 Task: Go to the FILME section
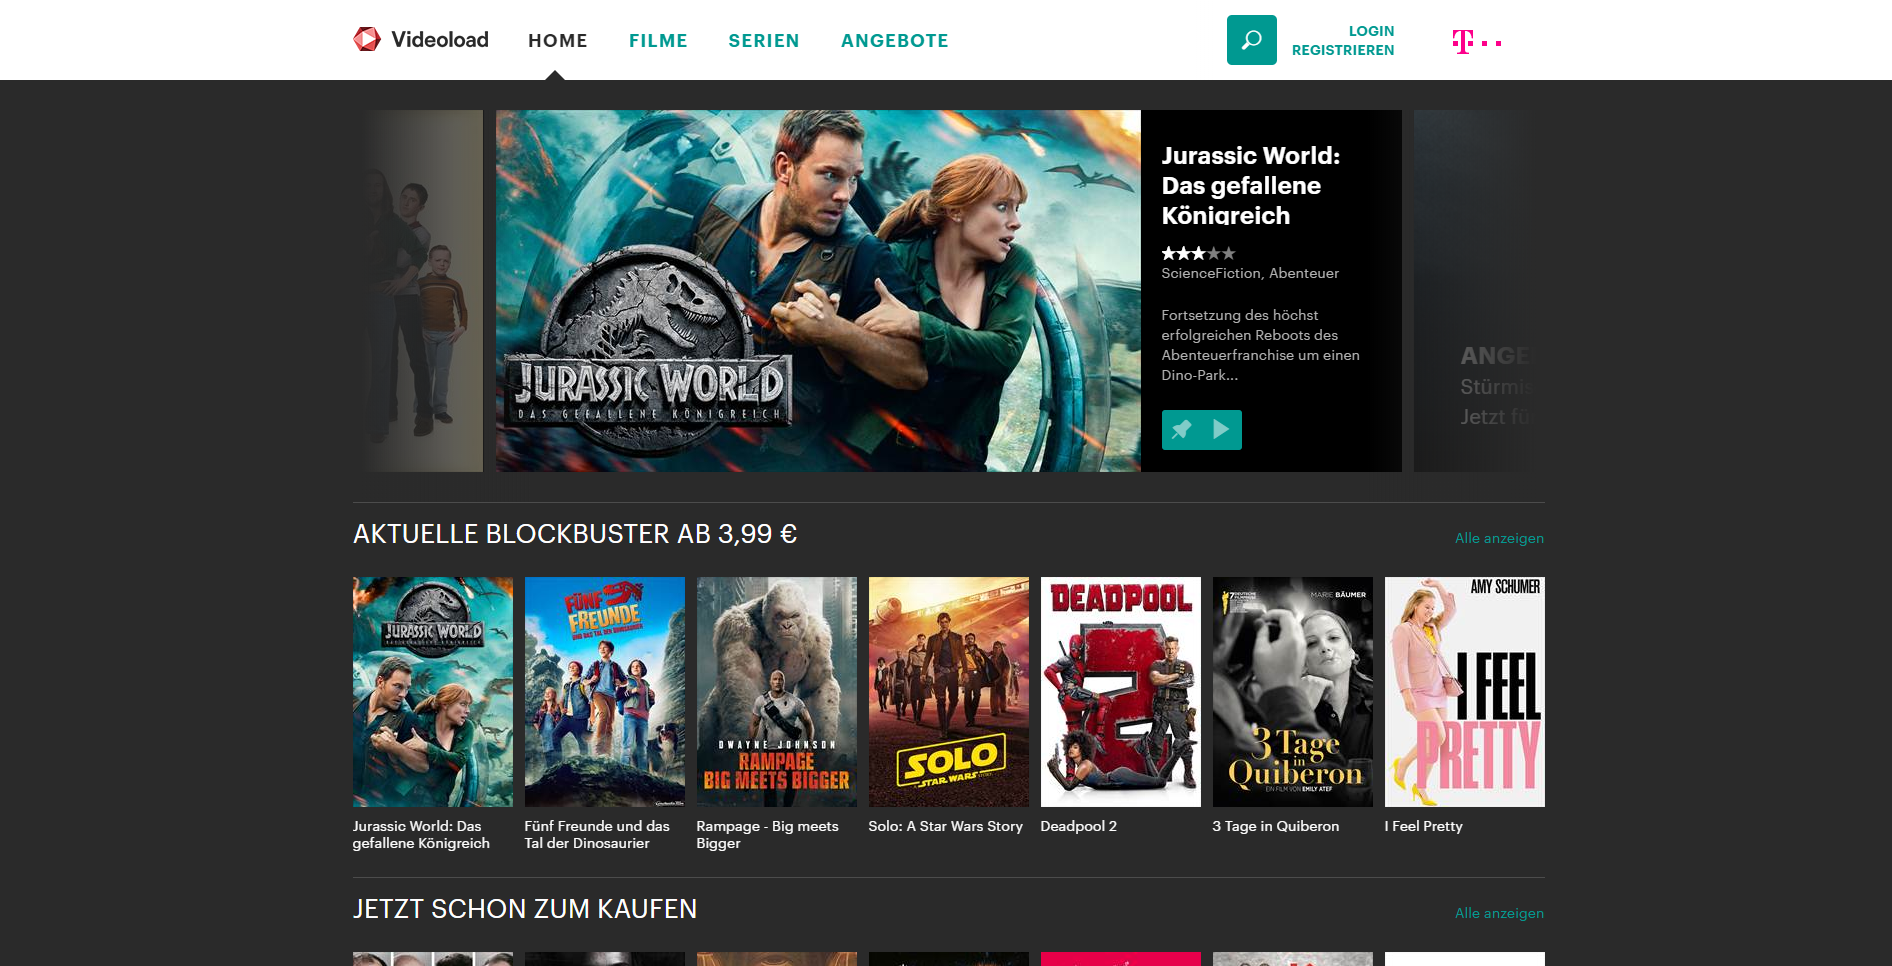(658, 41)
